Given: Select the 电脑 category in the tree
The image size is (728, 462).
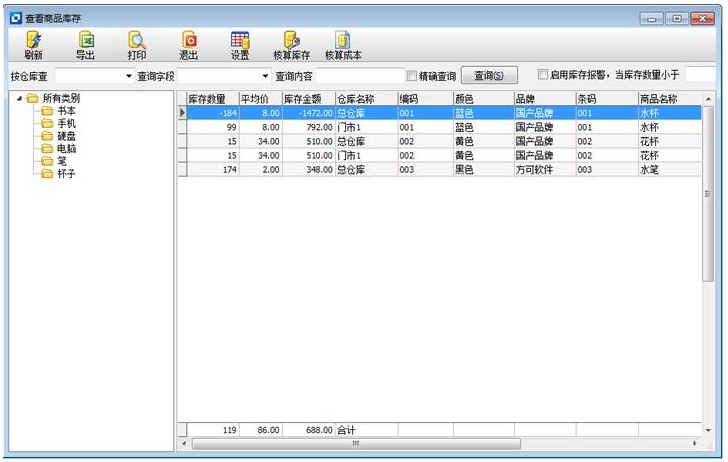Looking at the screenshot, I should click(x=65, y=148).
